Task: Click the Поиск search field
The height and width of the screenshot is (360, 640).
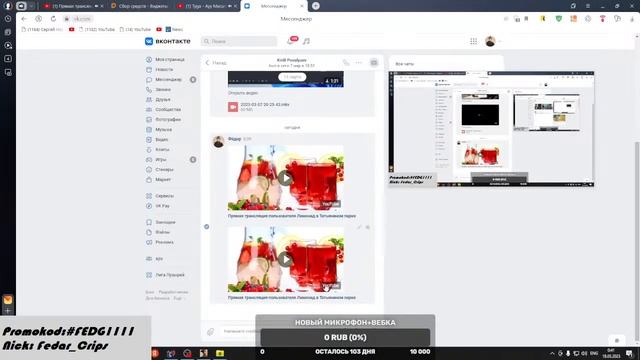Action: [x=239, y=41]
